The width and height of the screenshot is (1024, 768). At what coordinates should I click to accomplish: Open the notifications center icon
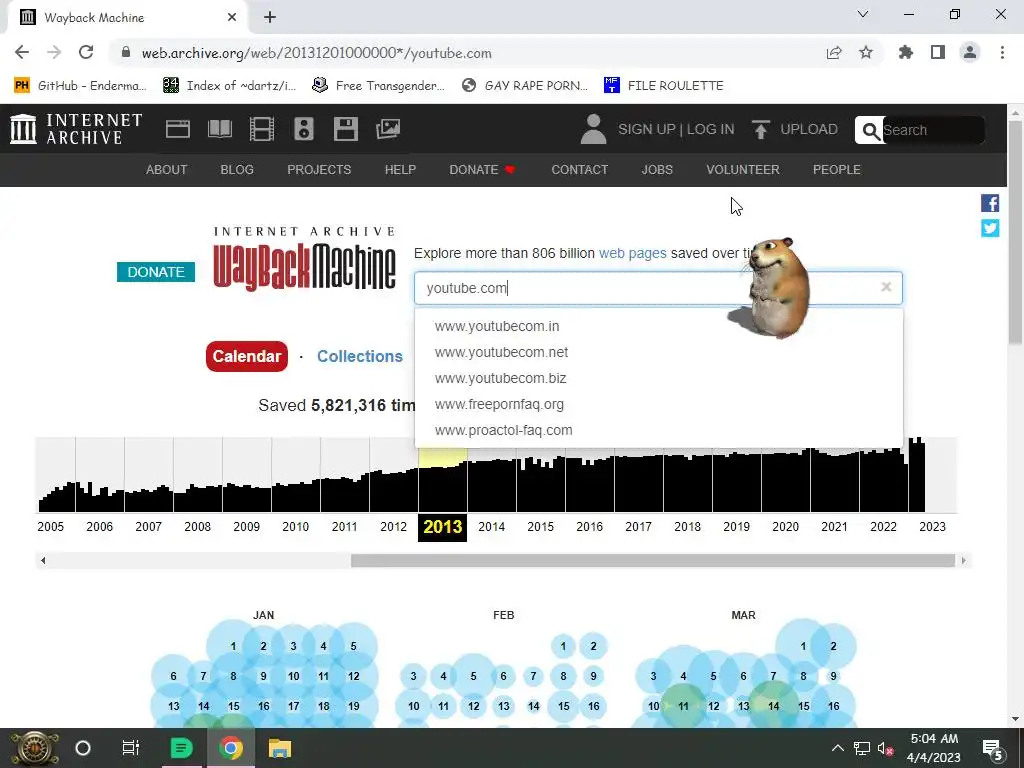point(993,748)
